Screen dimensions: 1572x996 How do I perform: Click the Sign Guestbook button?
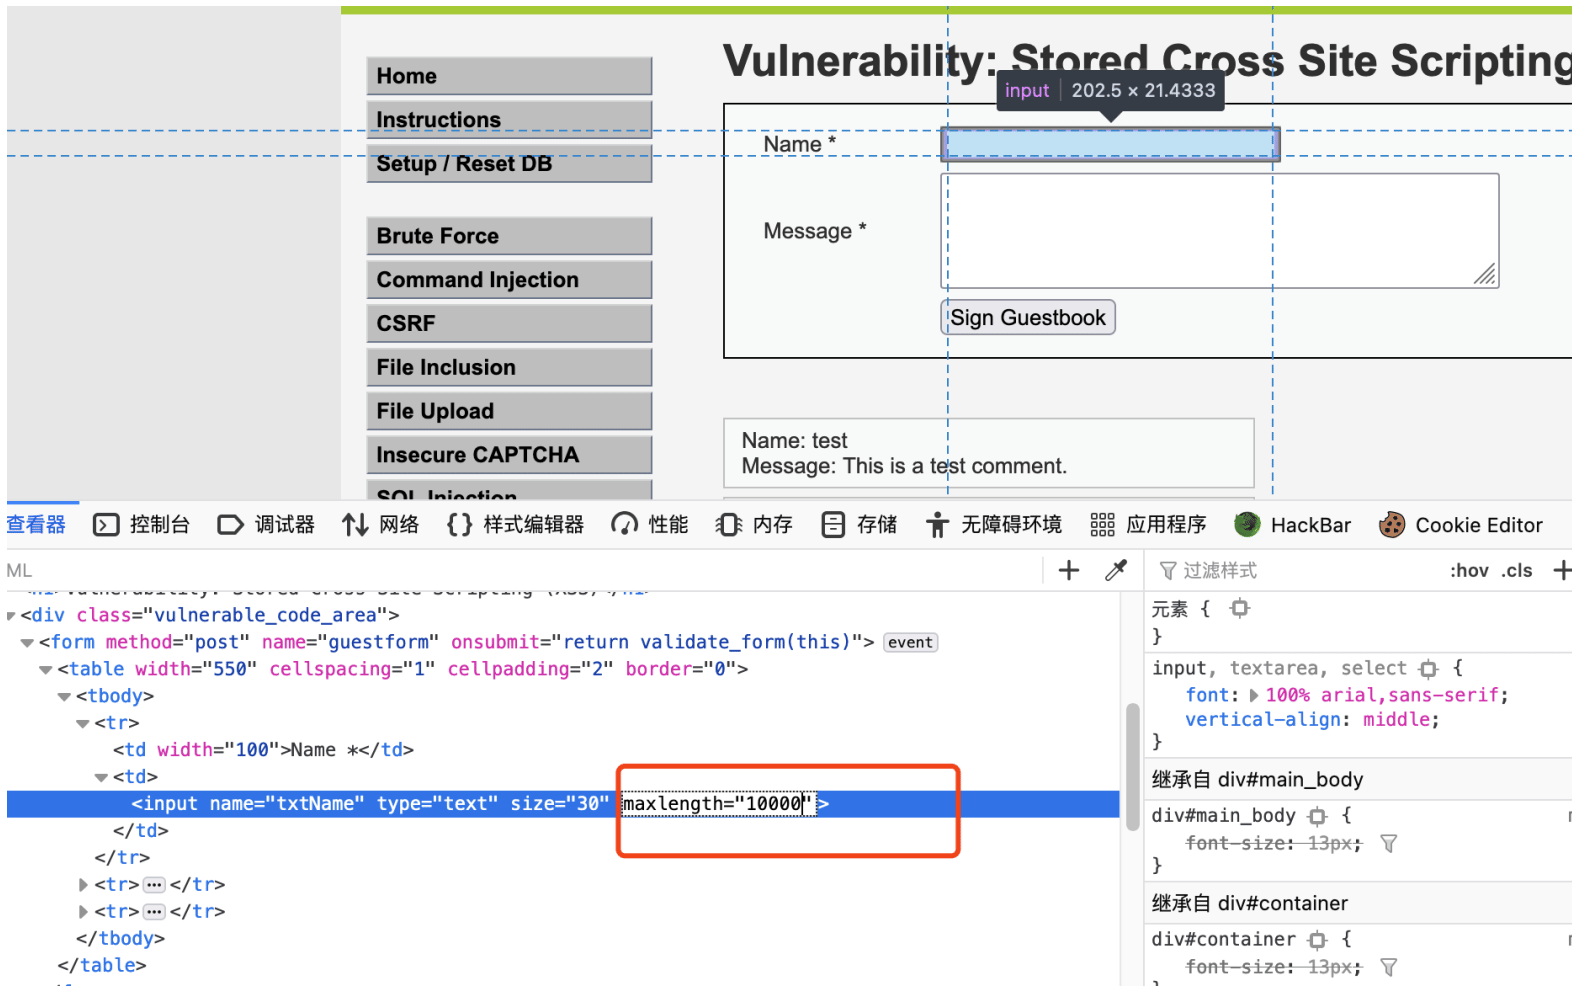(1028, 318)
